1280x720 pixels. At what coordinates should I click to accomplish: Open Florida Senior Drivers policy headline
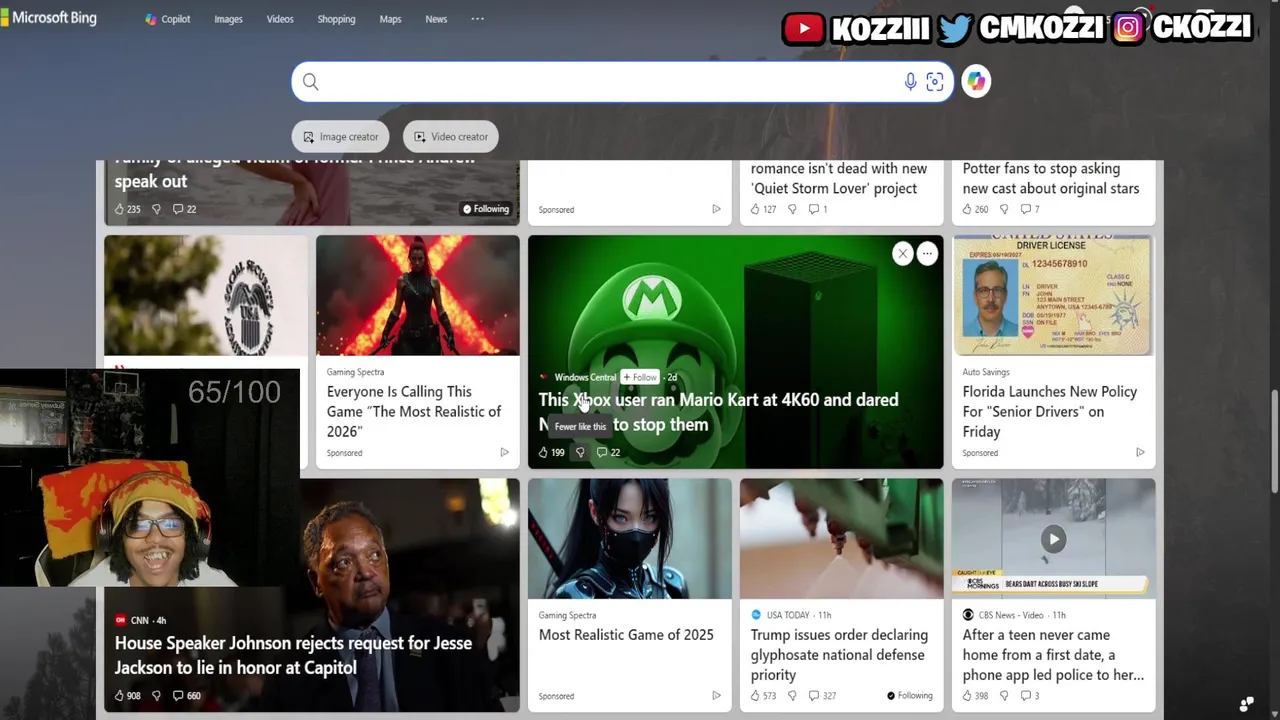pos(1050,411)
